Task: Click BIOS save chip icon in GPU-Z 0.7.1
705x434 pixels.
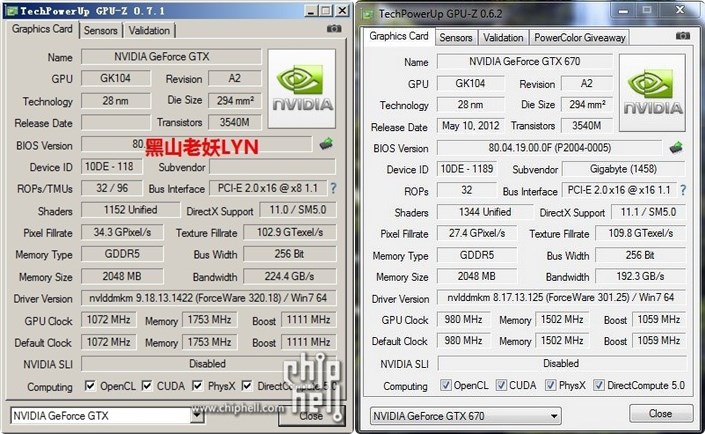Action: coord(326,144)
